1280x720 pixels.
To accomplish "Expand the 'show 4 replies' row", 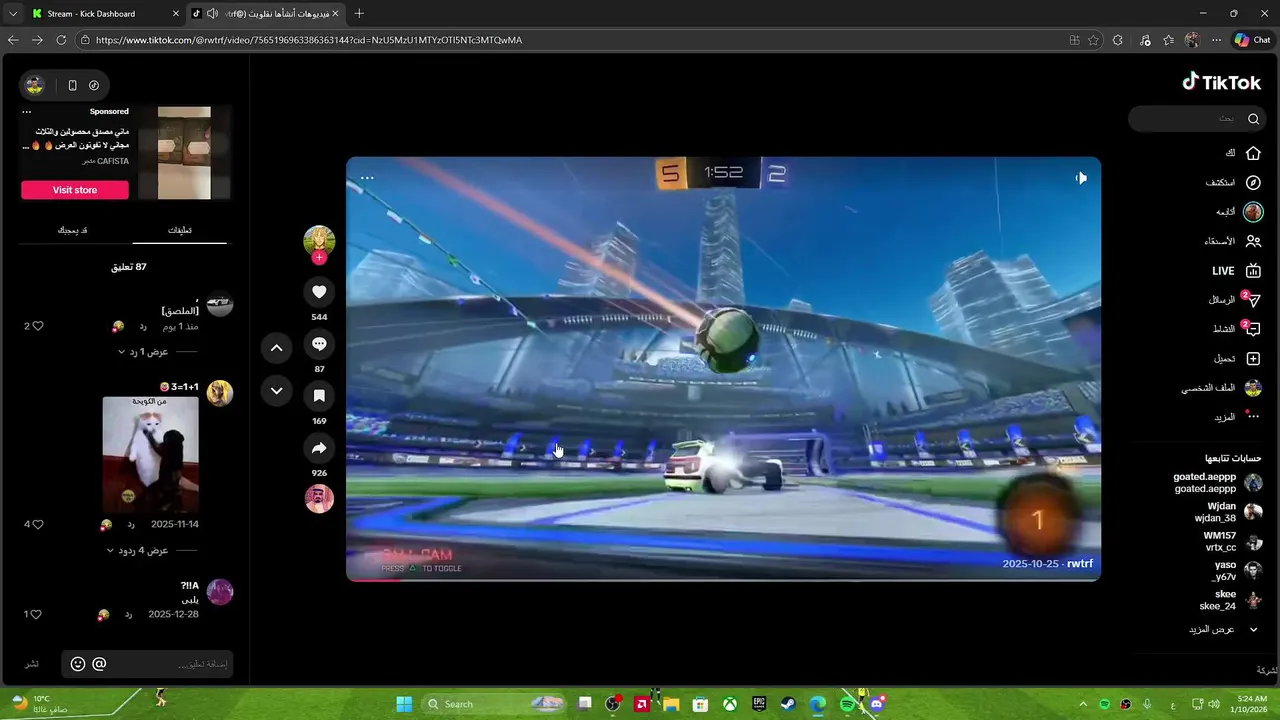I will pyautogui.click(x=151, y=551).
